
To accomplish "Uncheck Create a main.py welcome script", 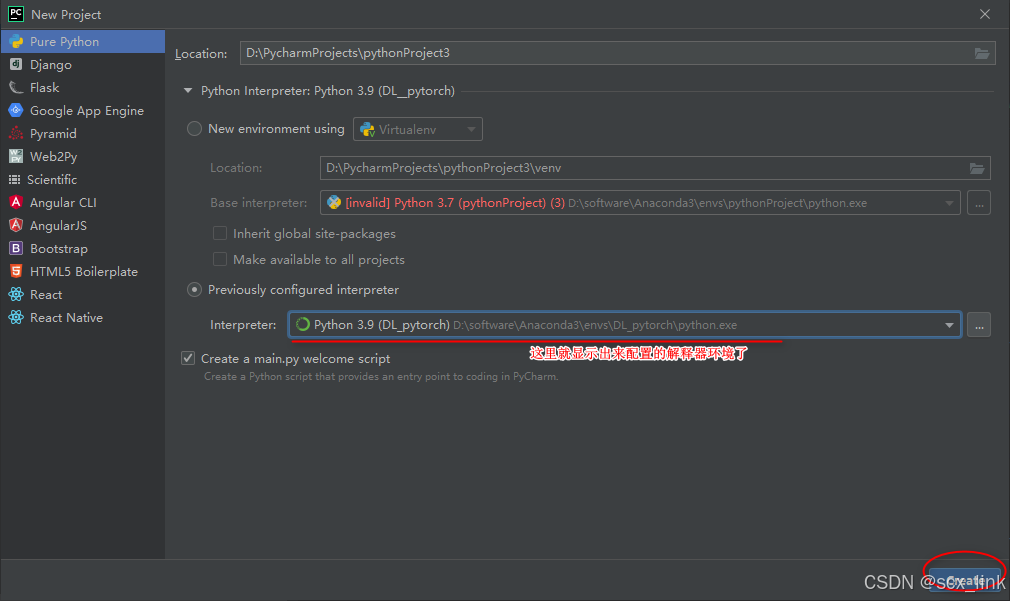I will coord(187,358).
